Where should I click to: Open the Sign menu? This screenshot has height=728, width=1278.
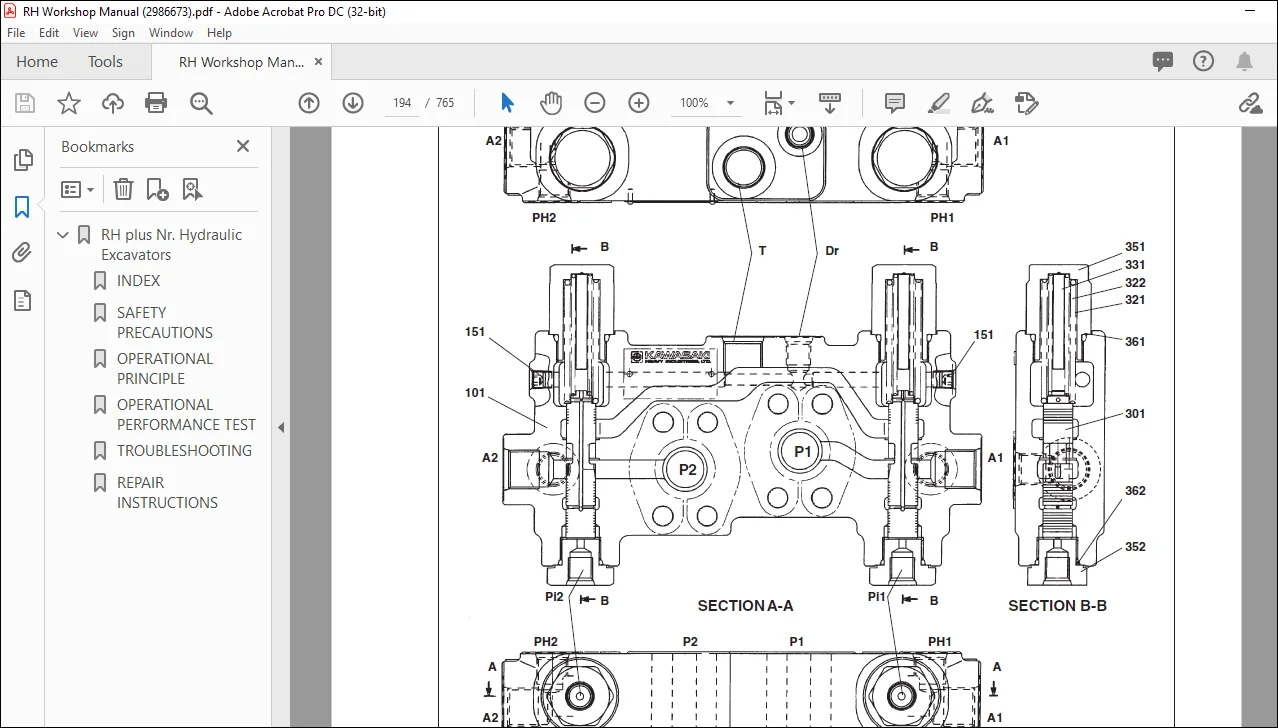[124, 33]
